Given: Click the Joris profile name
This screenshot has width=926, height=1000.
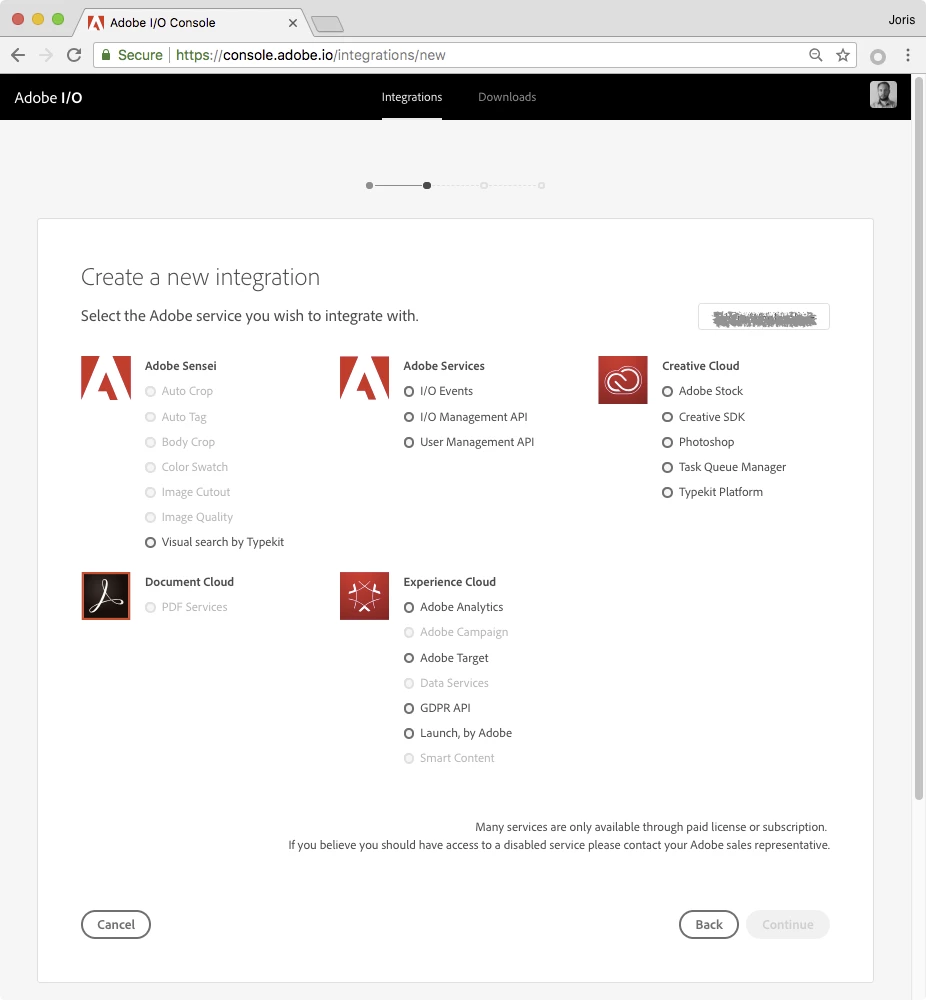Looking at the screenshot, I should pyautogui.click(x=902, y=20).
